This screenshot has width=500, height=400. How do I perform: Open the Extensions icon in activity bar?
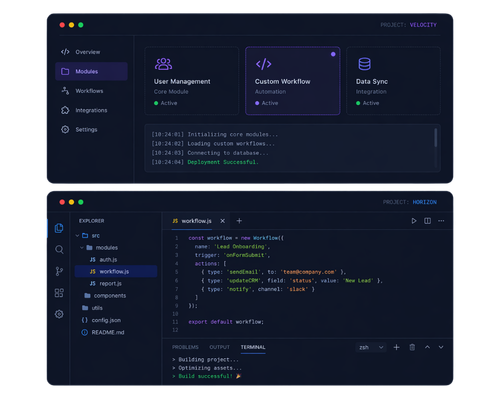click(59, 293)
